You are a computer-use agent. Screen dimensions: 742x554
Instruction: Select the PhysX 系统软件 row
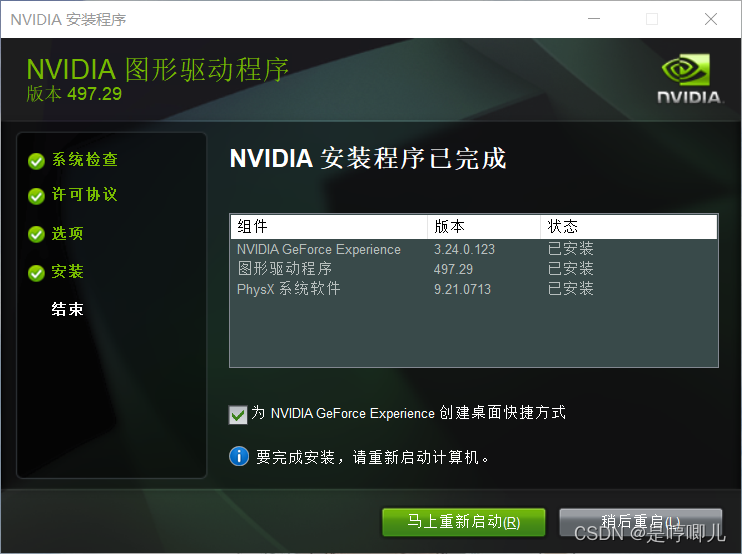[474, 289]
